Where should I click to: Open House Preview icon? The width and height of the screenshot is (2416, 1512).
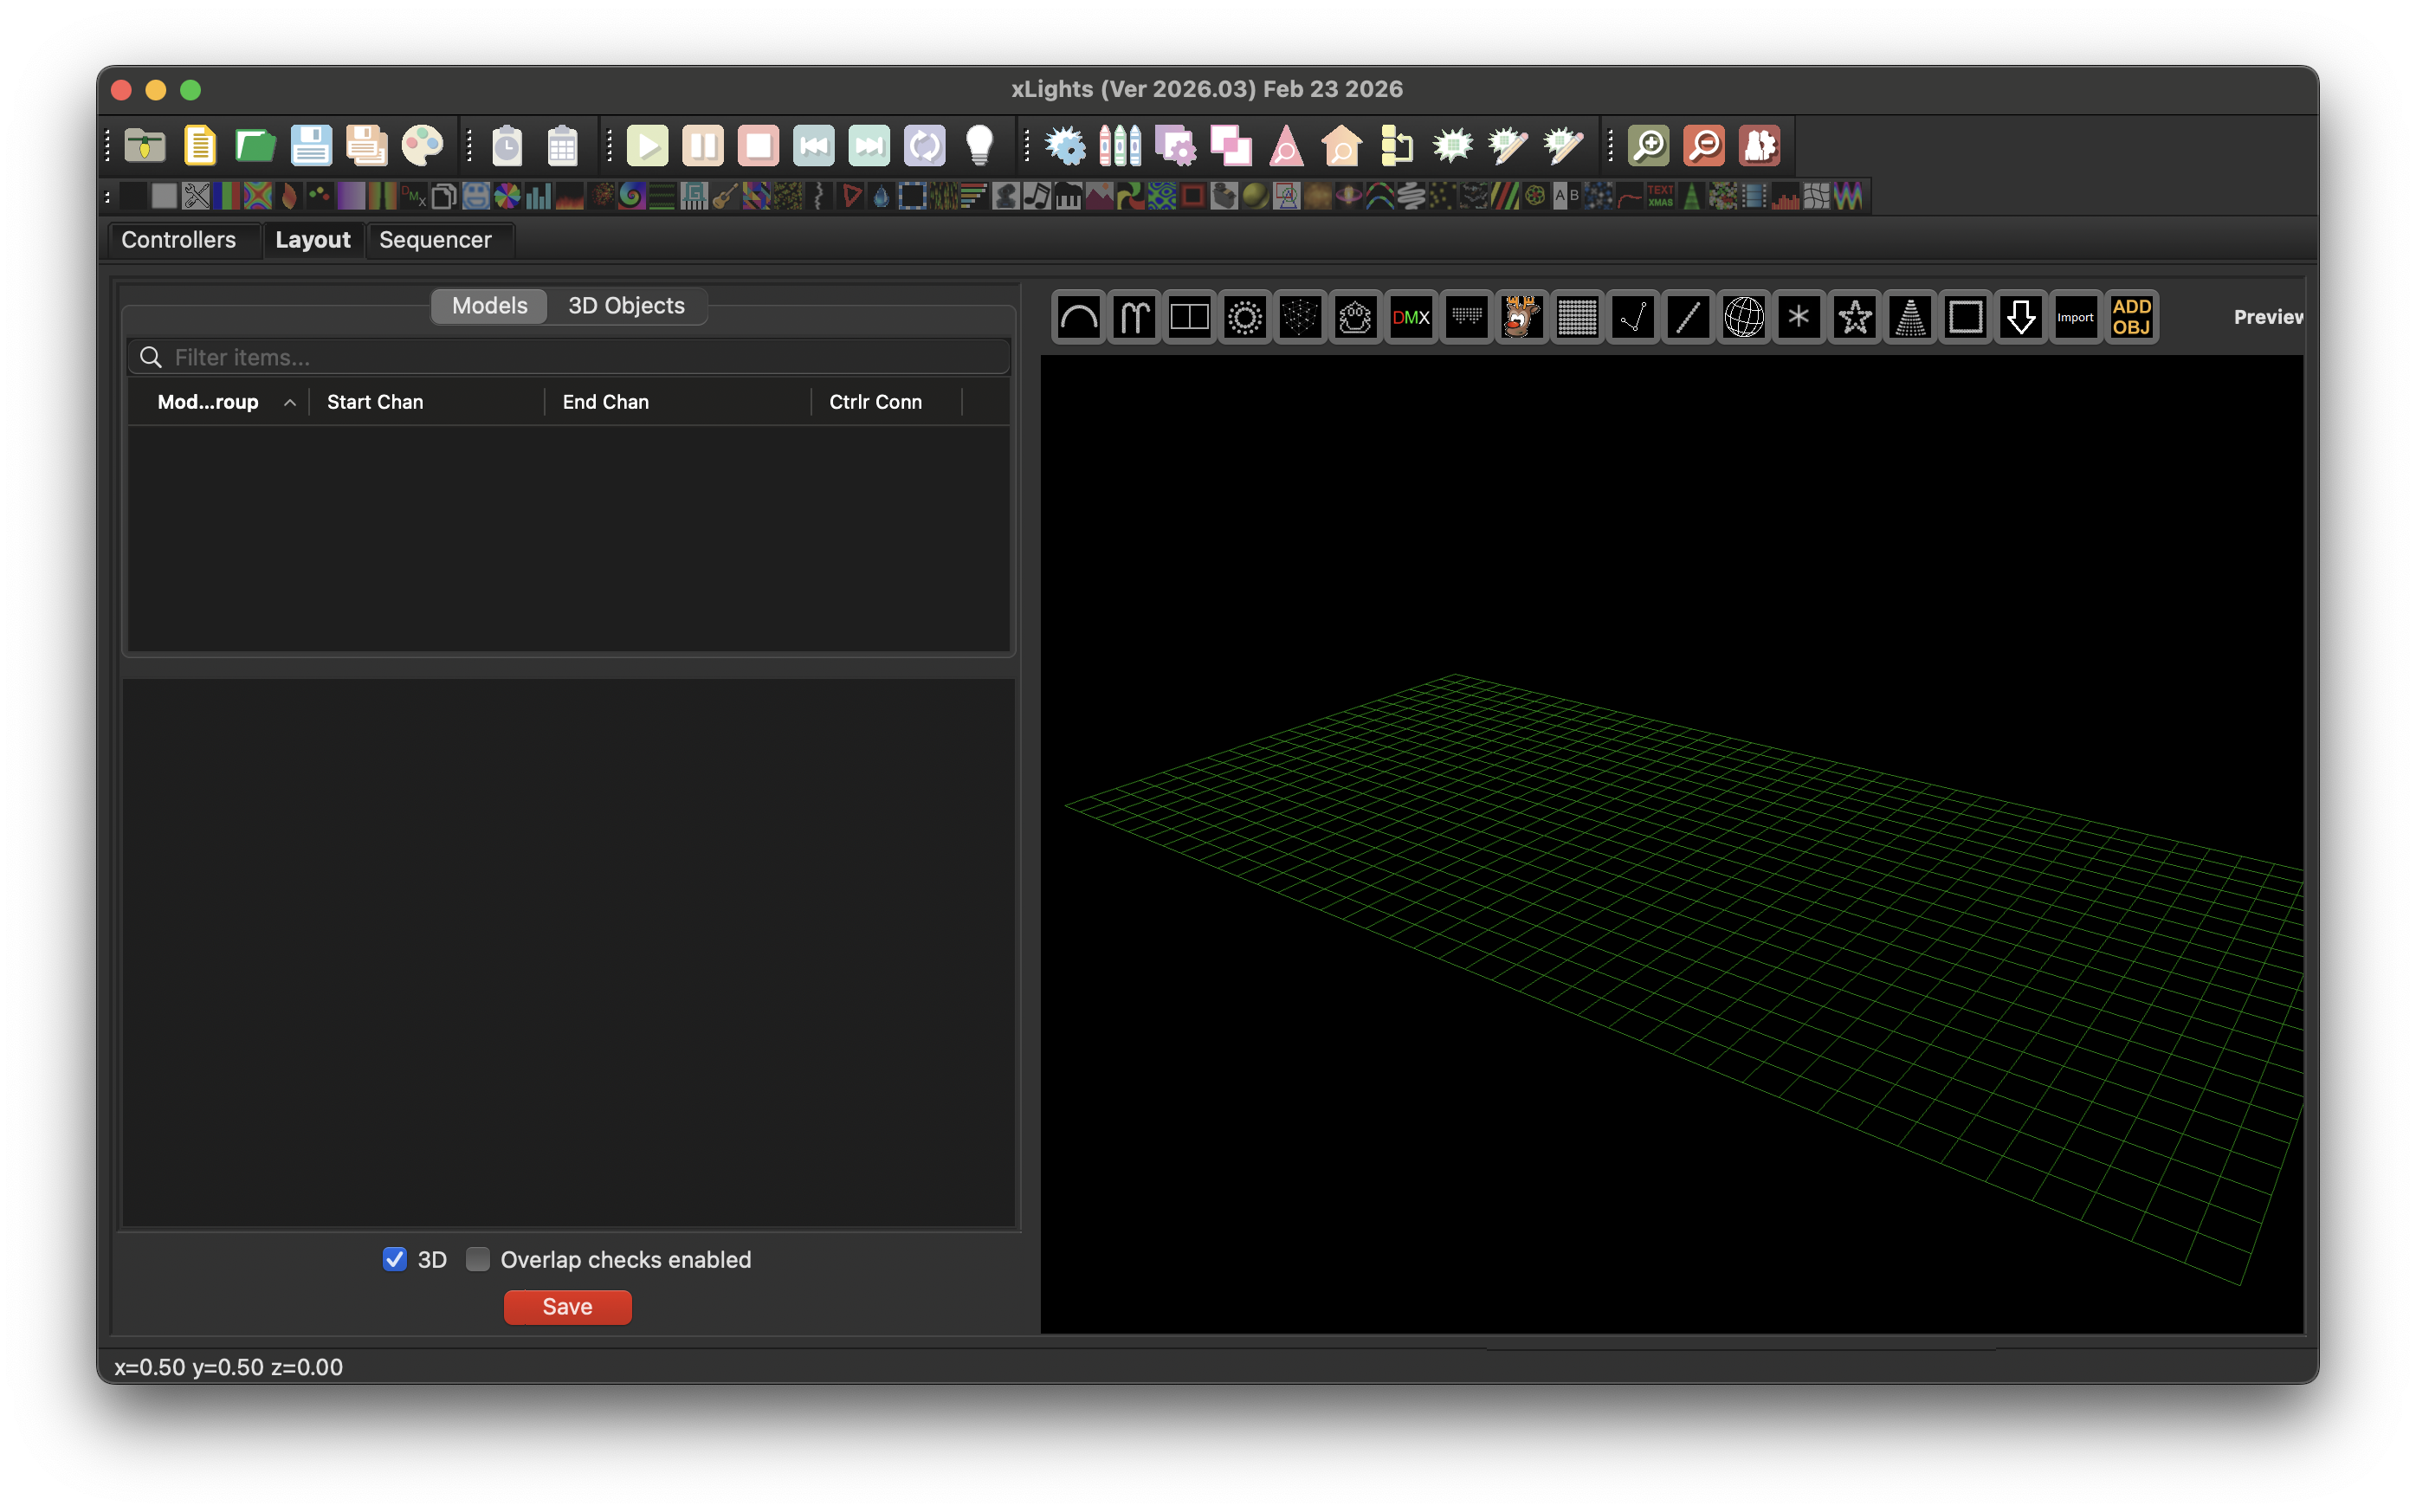click(x=1342, y=146)
